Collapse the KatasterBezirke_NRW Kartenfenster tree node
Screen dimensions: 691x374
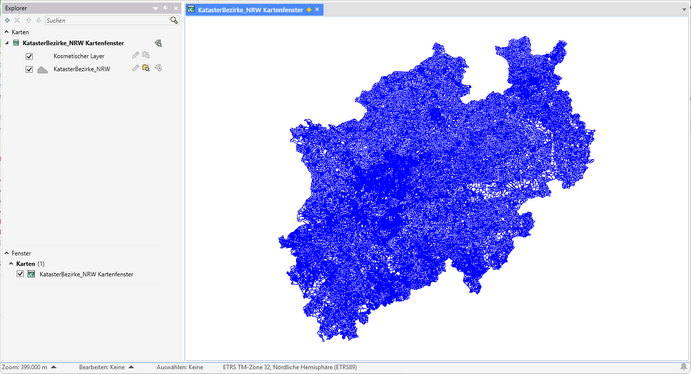pyautogui.click(x=7, y=43)
